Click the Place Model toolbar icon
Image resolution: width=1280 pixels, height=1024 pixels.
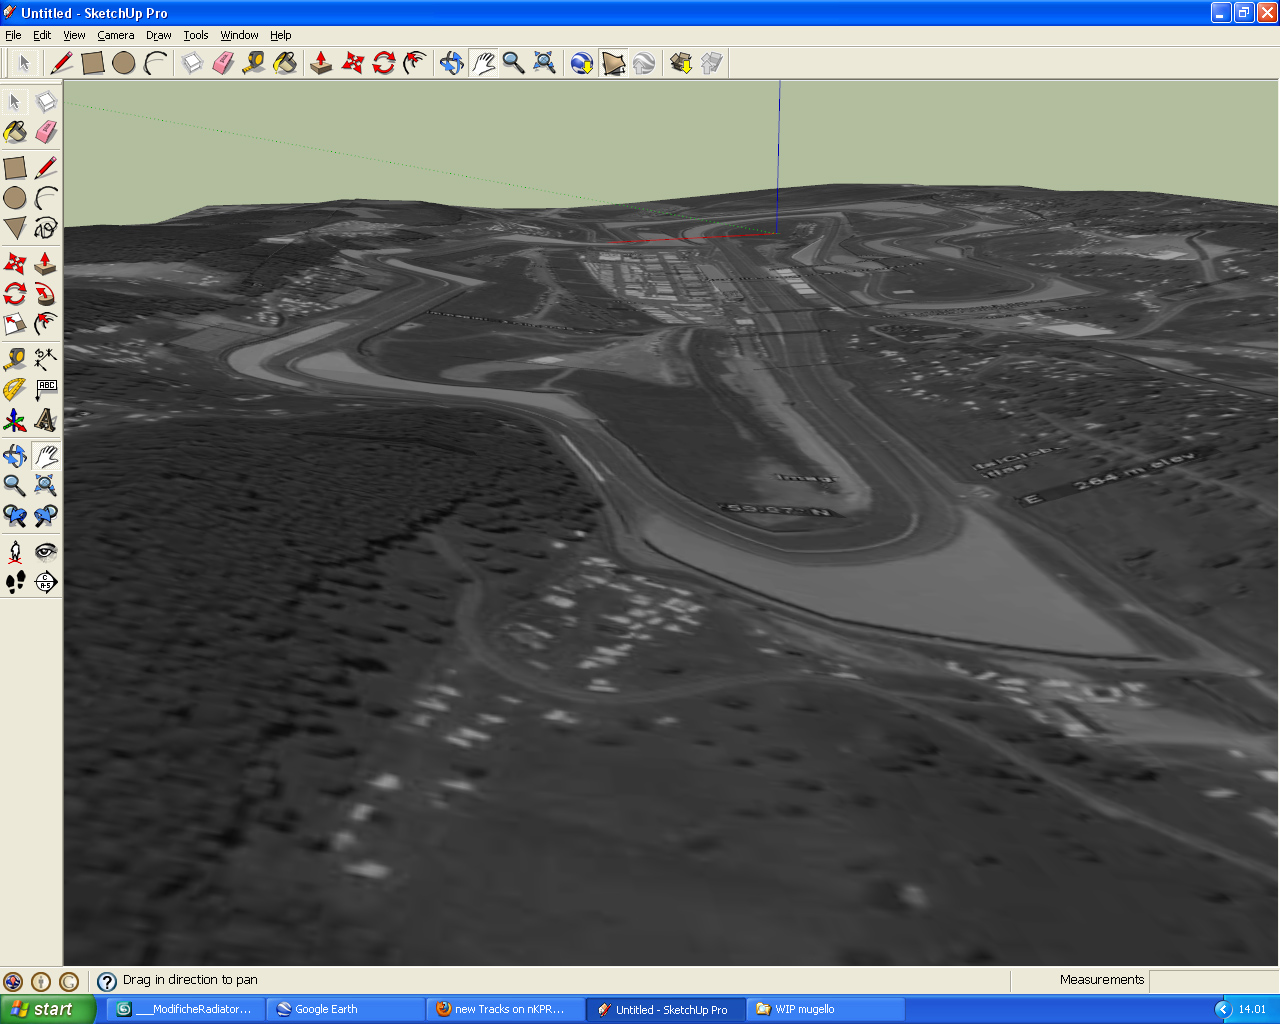pos(644,64)
